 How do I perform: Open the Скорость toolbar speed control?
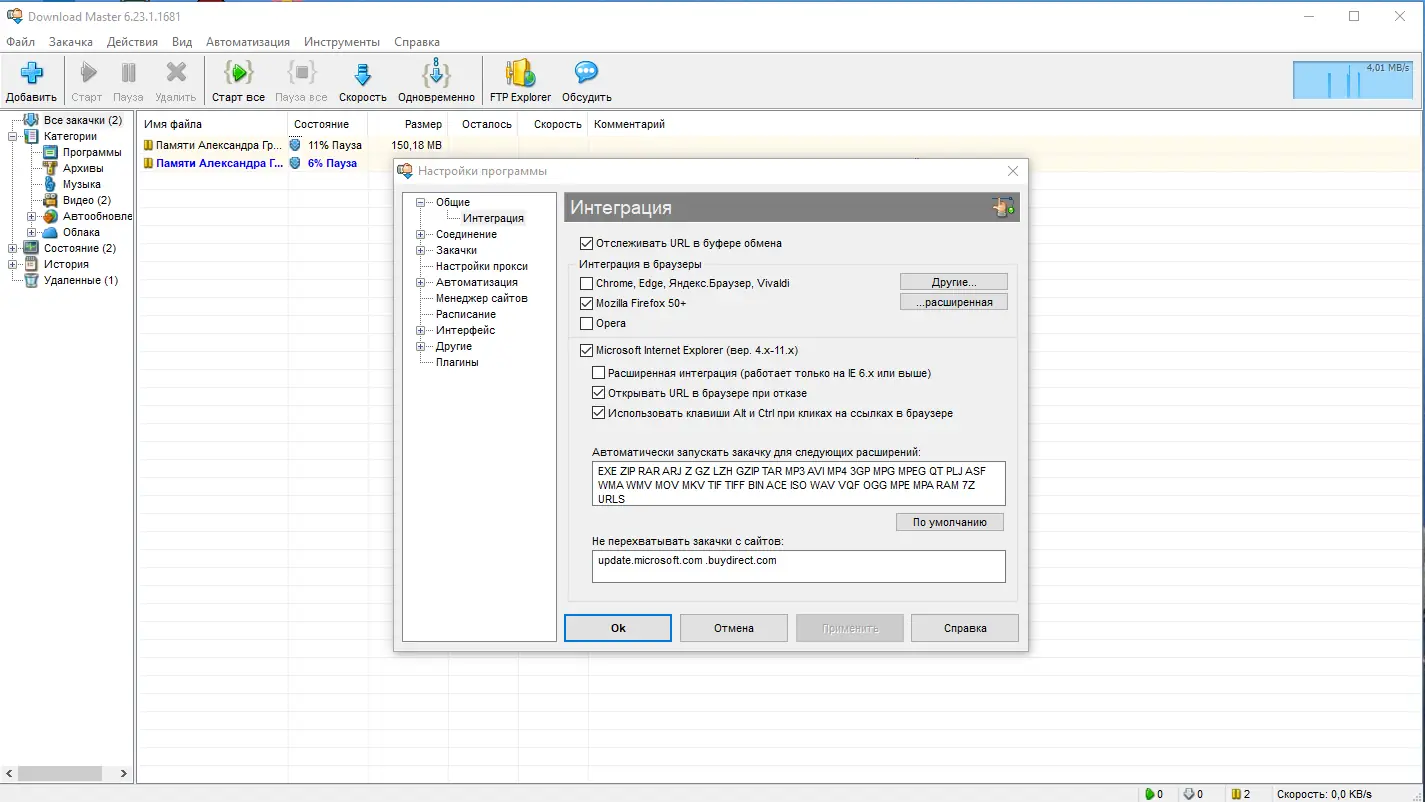click(x=363, y=81)
